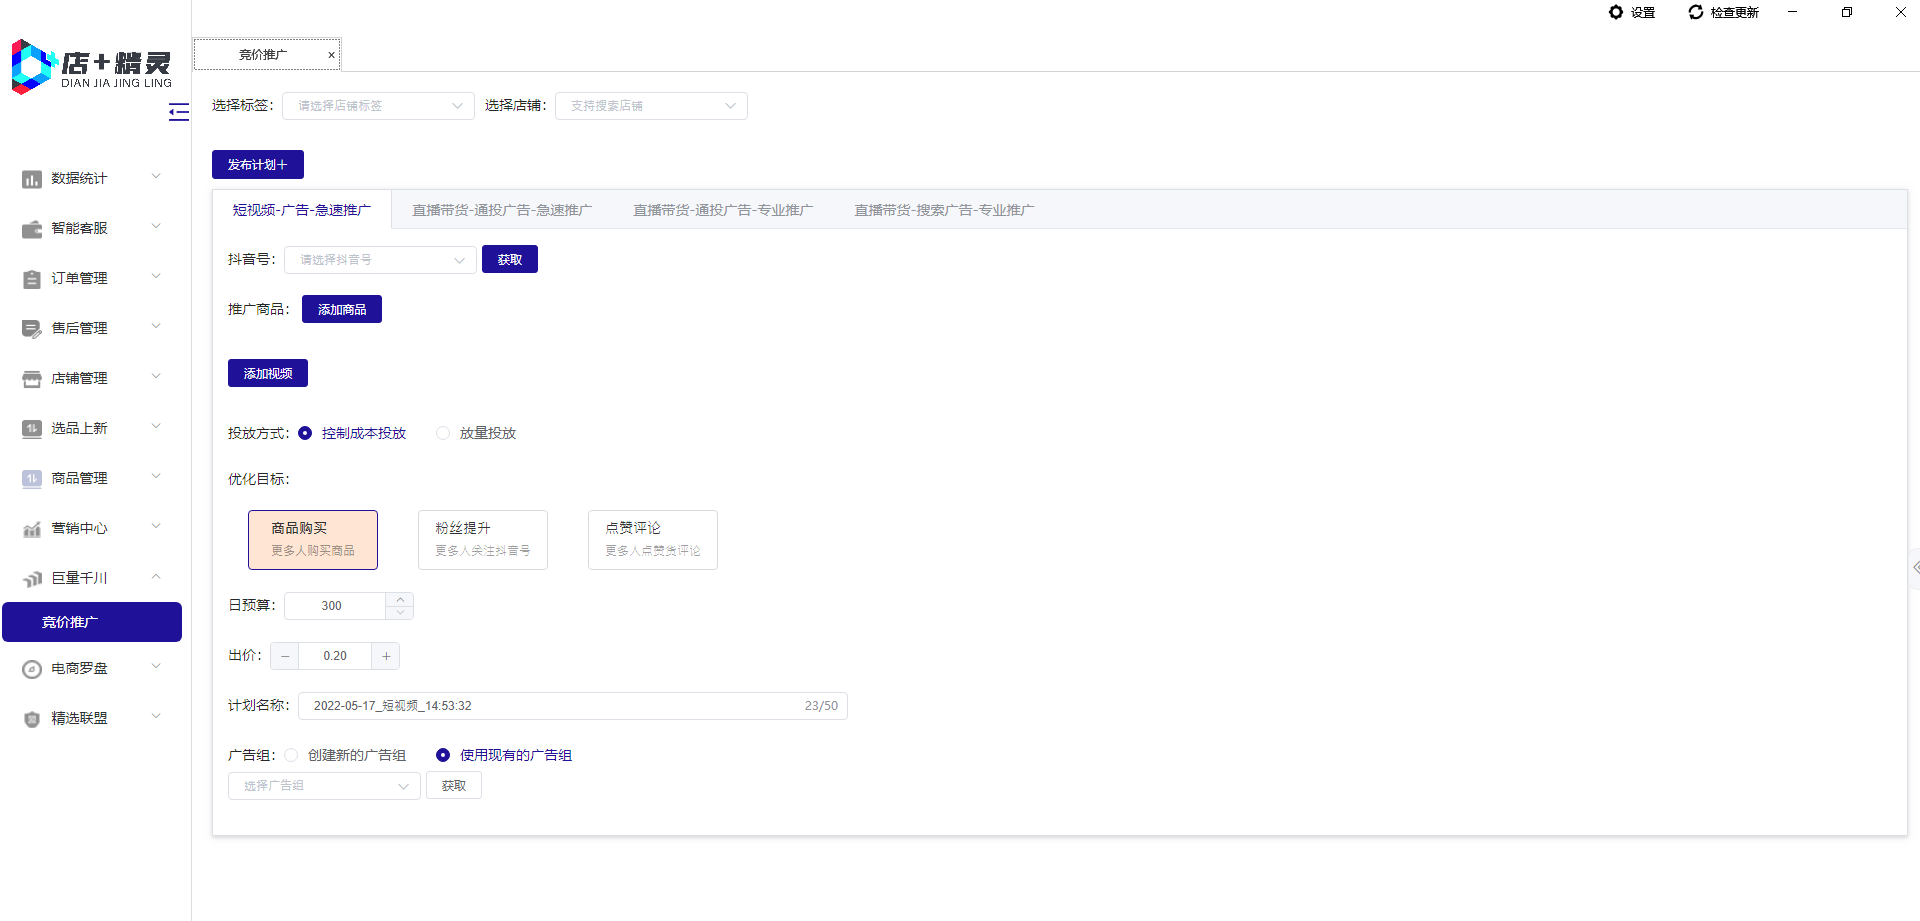Viewport: 1920px width, 921px height.
Task: Click the 店铺管理 shop icon
Action: tap(32, 379)
